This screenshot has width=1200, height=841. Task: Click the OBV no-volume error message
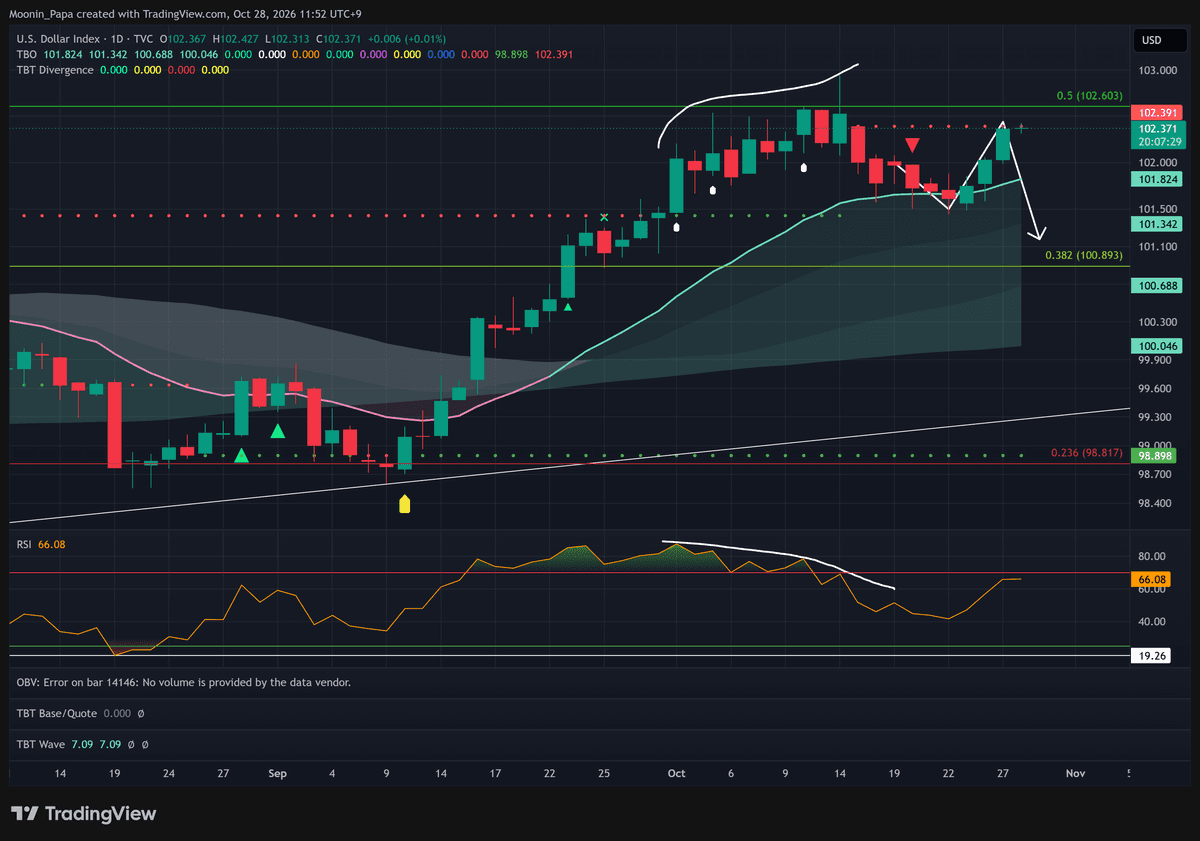[x=184, y=682]
